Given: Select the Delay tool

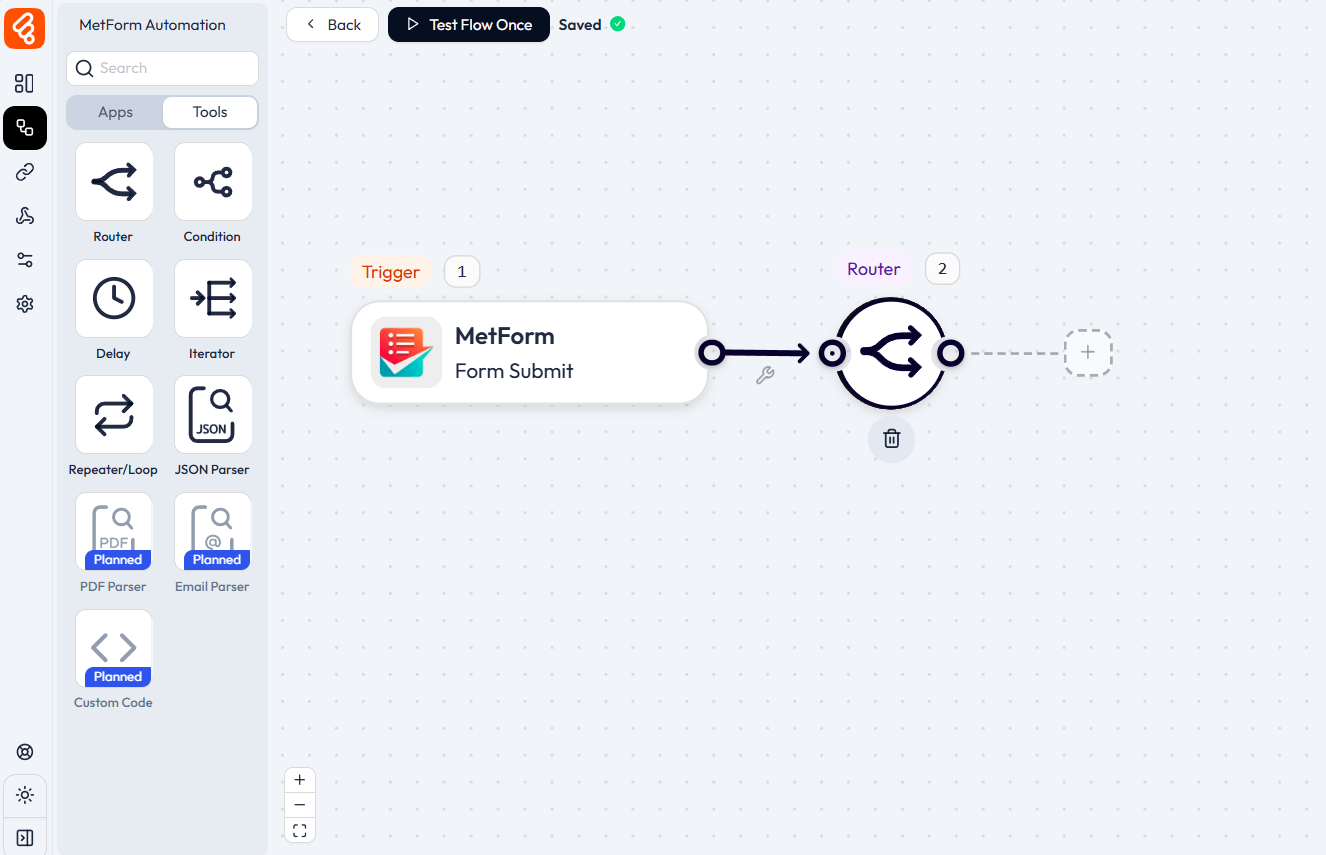Looking at the screenshot, I should pos(114,298).
